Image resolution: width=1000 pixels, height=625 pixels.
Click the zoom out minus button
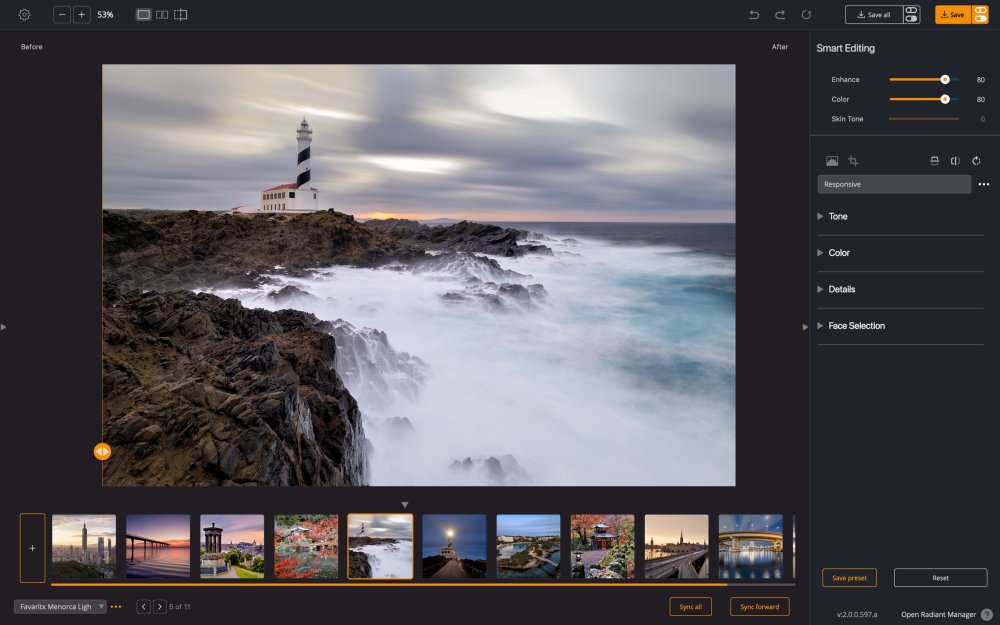[x=62, y=15]
